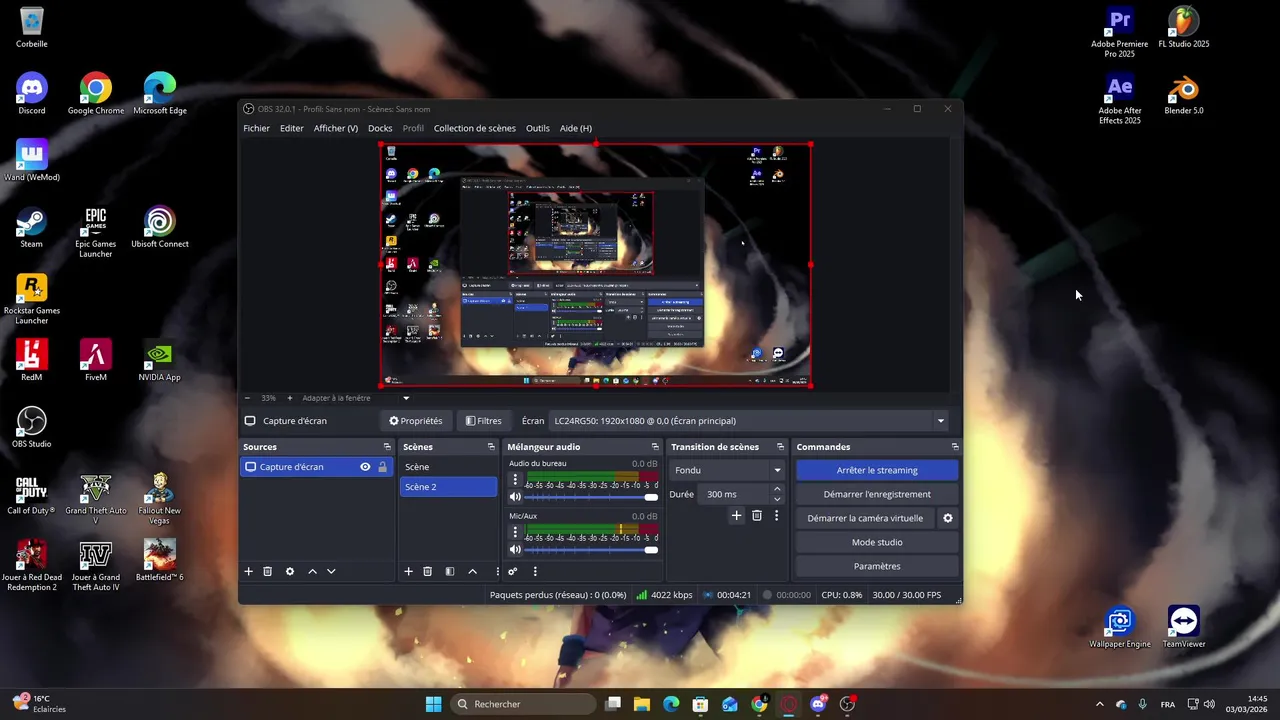The height and width of the screenshot is (720, 1280).
Task: Open audio mixer three-dot menu at bottom
Action: [535, 571]
